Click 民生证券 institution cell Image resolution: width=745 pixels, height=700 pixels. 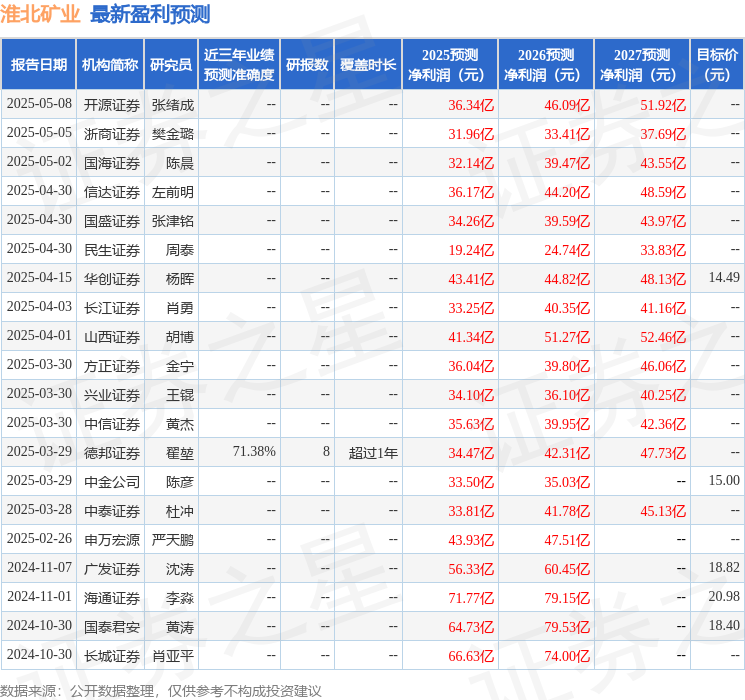[112, 249]
